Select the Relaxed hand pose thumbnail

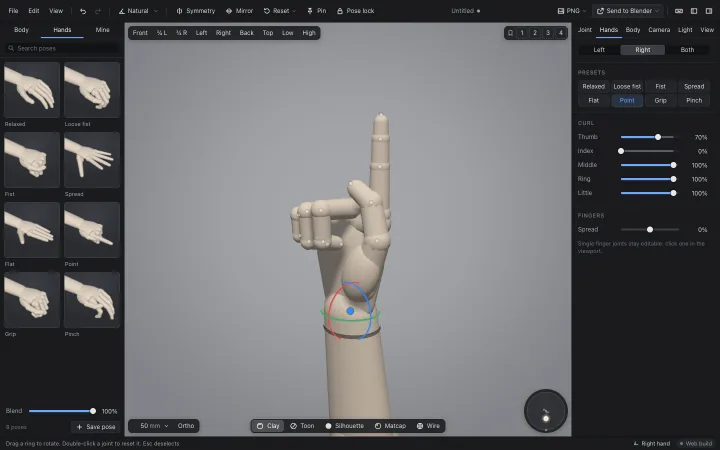click(32, 90)
